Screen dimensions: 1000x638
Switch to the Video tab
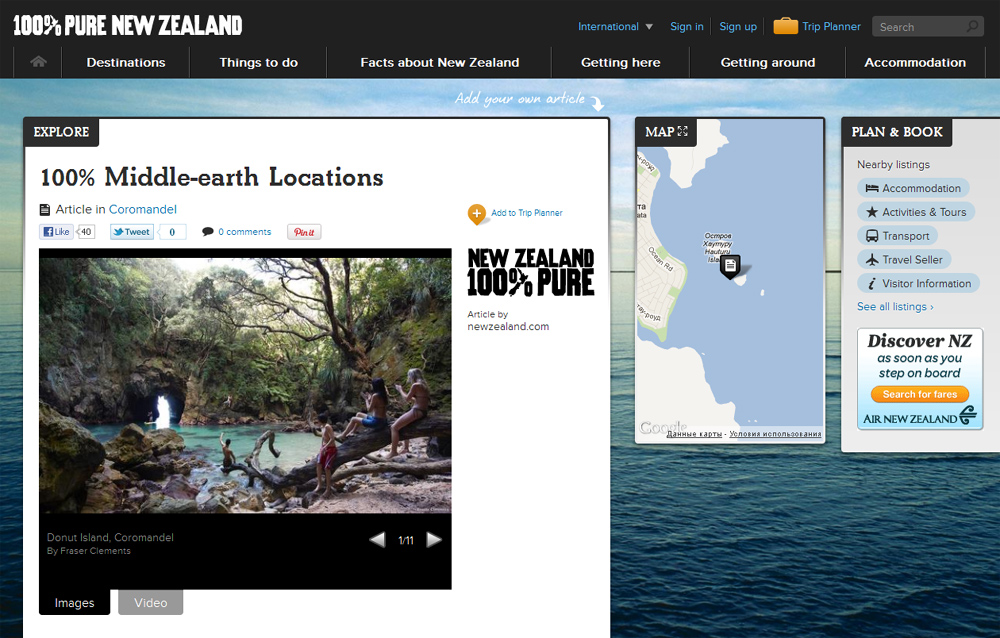coord(151,602)
